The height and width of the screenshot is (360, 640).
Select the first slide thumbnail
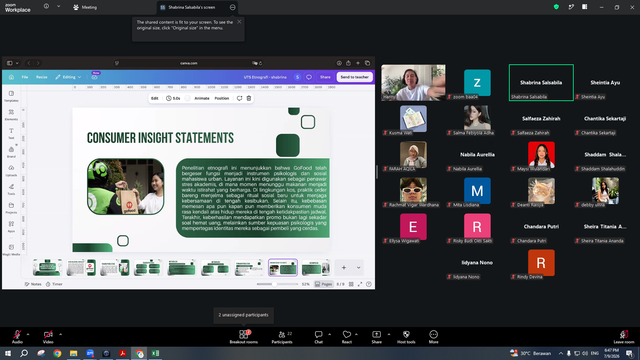point(48,268)
